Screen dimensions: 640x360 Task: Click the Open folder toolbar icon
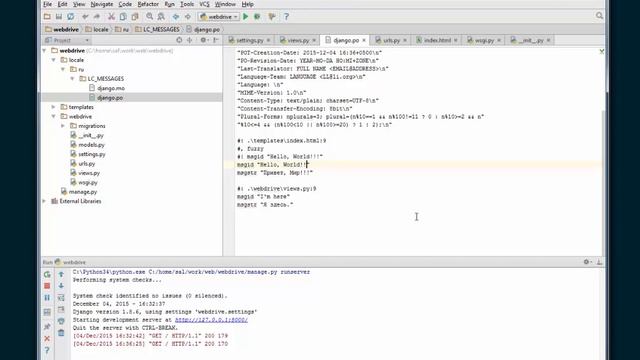(x=47, y=17)
